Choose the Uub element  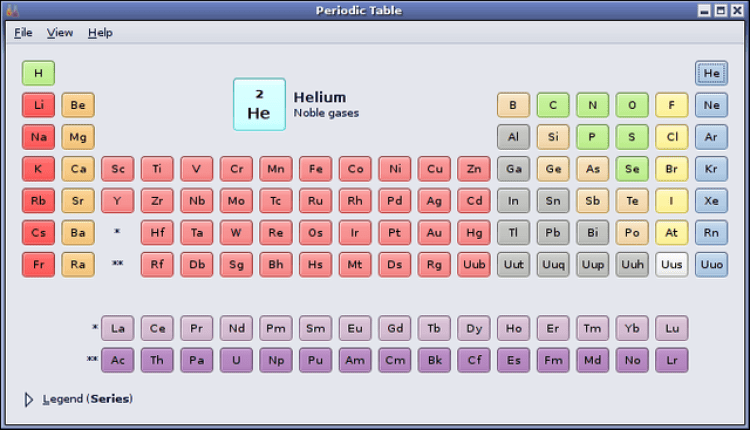click(474, 265)
